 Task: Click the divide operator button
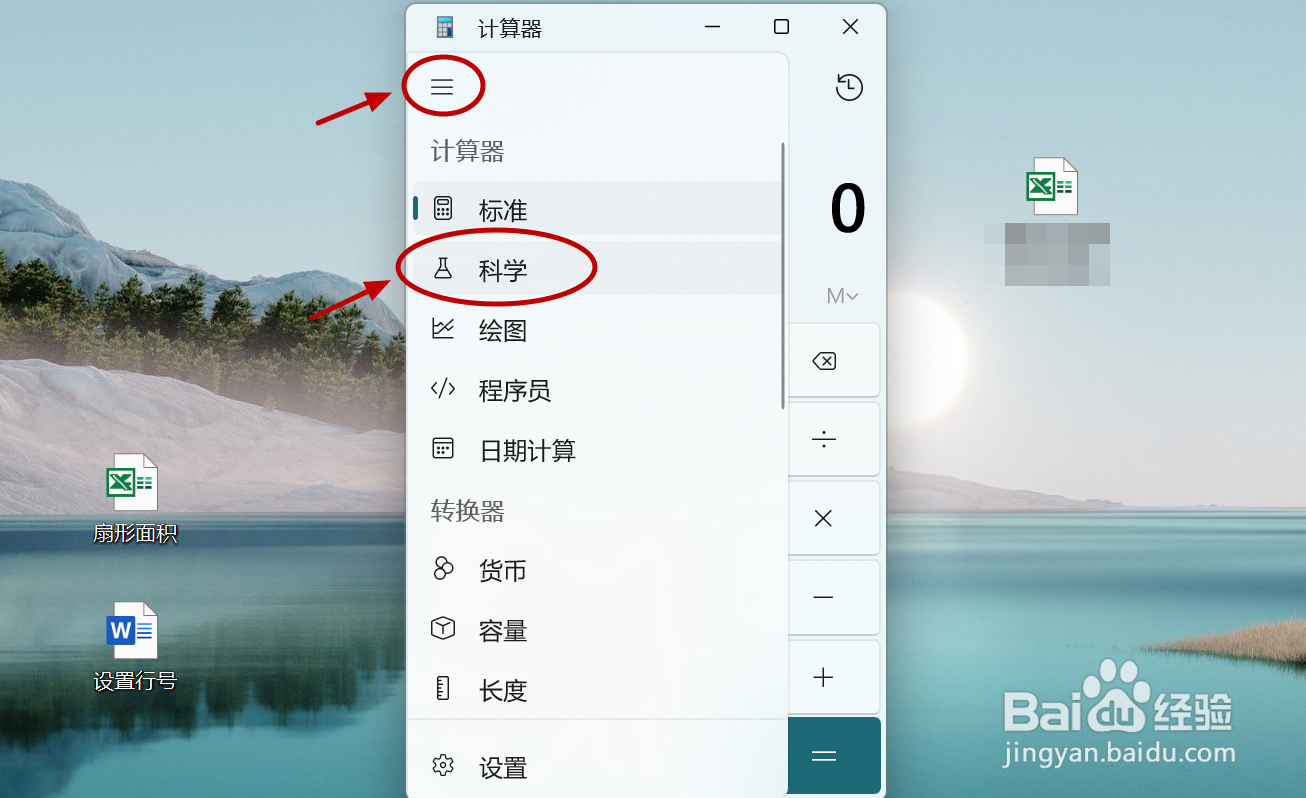[834, 439]
